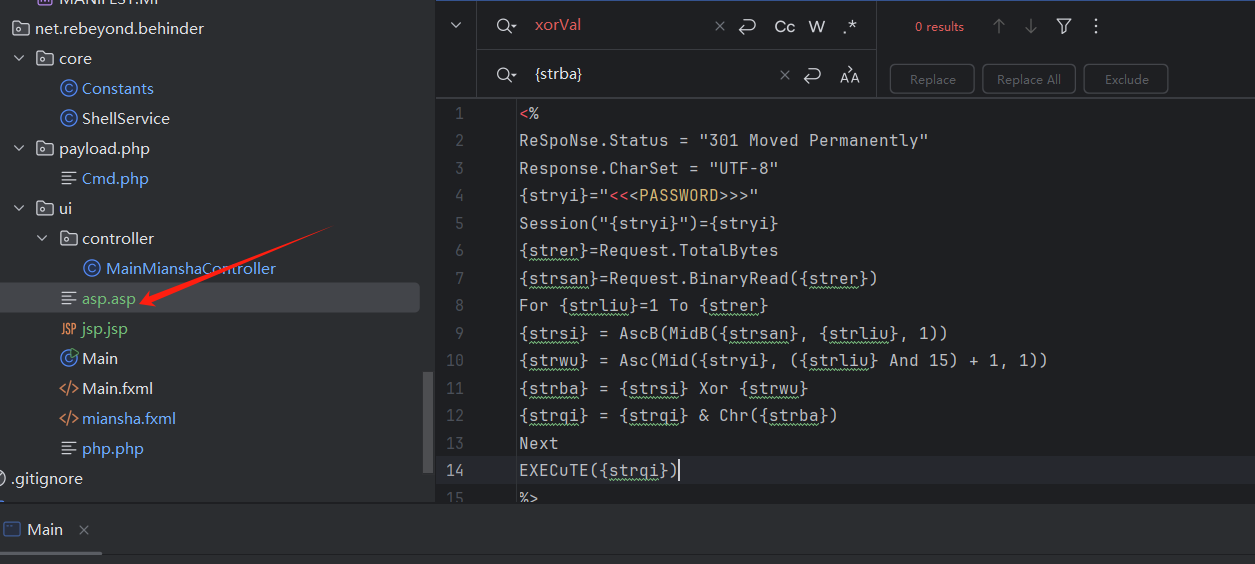Click the Main run tab icon
This screenshot has height=564, width=1255.
12,529
